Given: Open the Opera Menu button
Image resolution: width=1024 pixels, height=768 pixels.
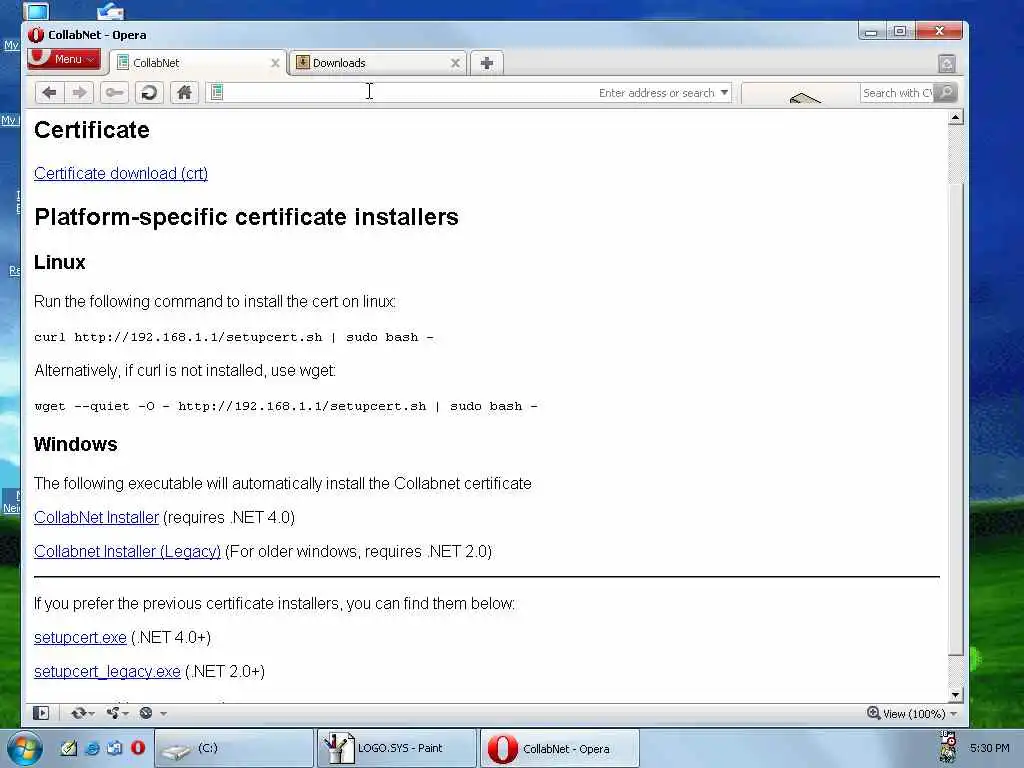Looking at the screenshot, I should [x=64, y=59].
